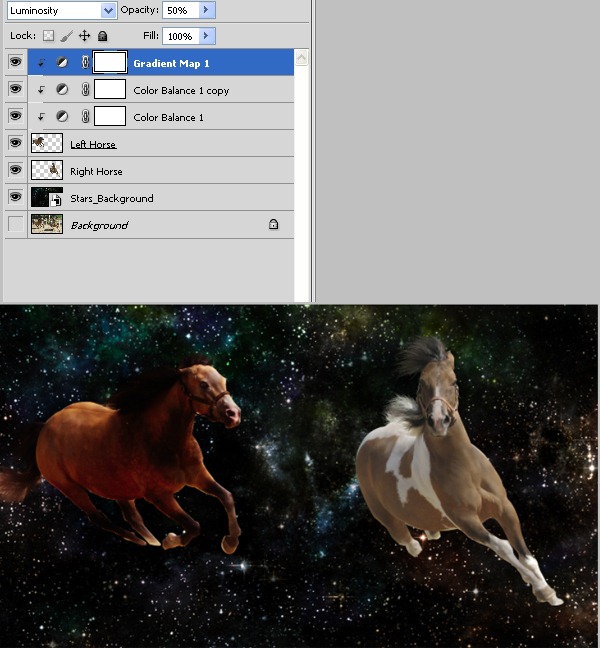This screenshot has width=600, height=648.
Task: Click the Background layer lock icon
Action: pyautogui.click(x=274, y=224)
